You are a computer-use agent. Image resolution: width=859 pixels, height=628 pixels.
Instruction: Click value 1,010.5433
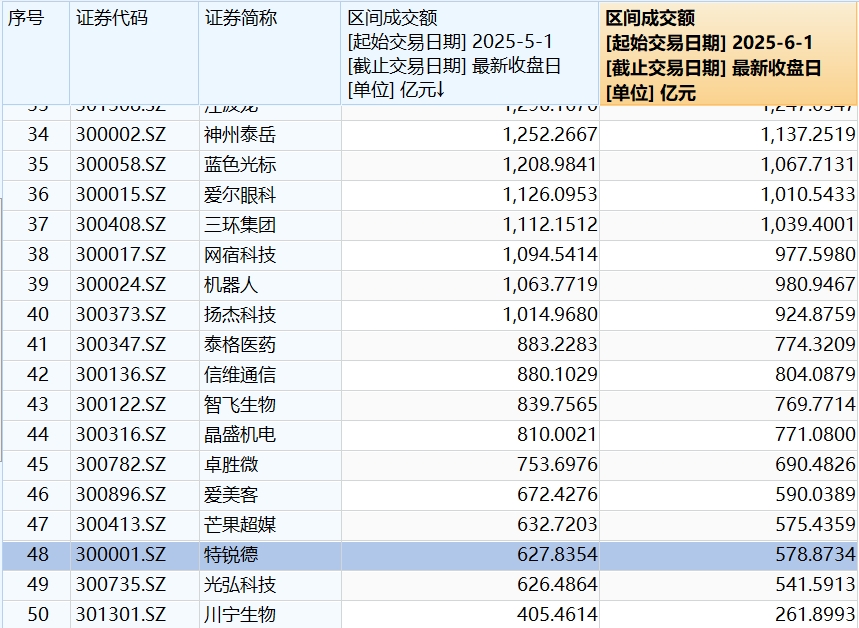pos(808,195)
